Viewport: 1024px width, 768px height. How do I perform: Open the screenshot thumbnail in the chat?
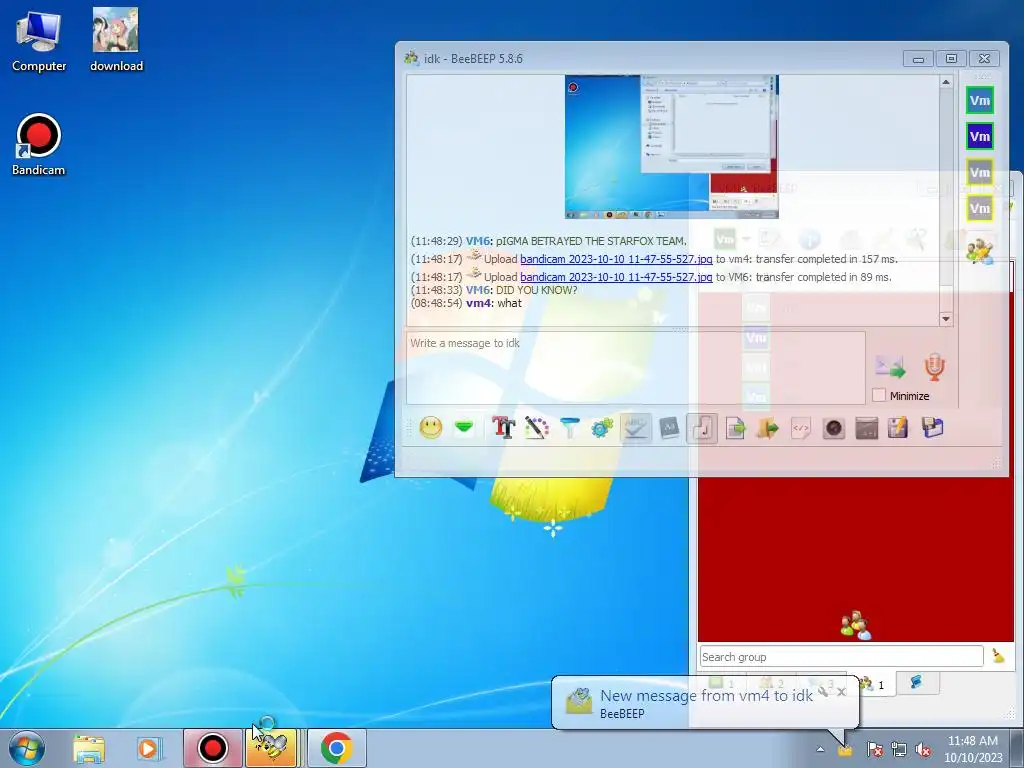(x=671, y=147)
